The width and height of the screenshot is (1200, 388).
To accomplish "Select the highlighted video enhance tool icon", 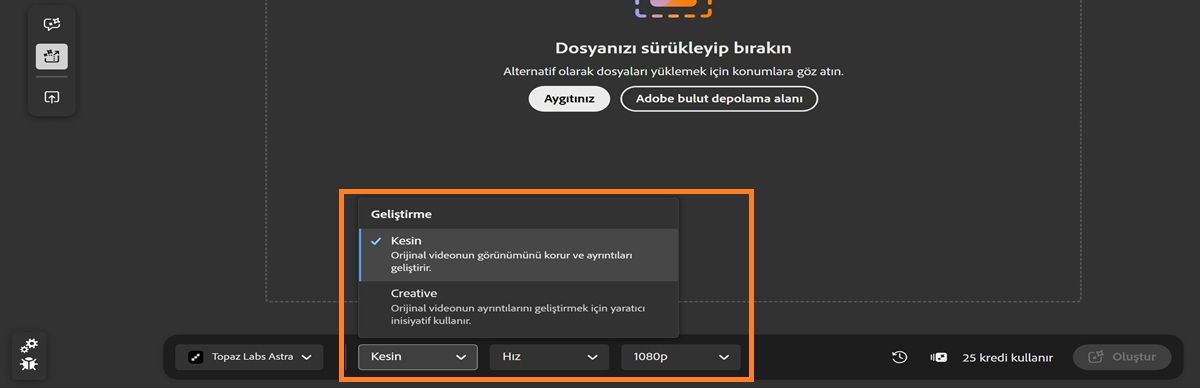I will click(52, 56).
